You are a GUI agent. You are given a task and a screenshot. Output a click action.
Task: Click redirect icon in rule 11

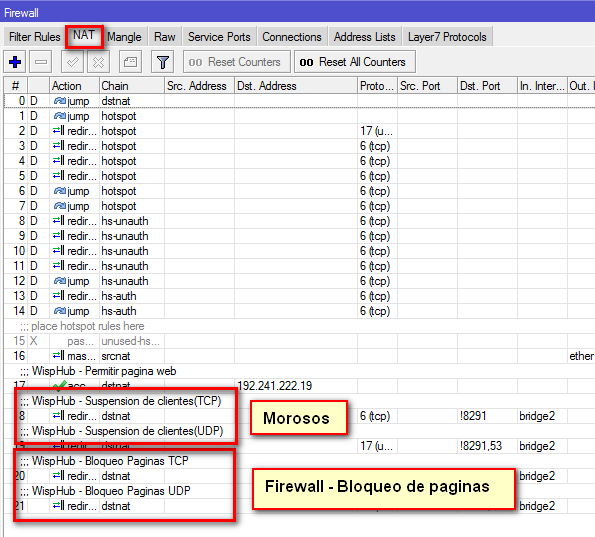point(58,266)
